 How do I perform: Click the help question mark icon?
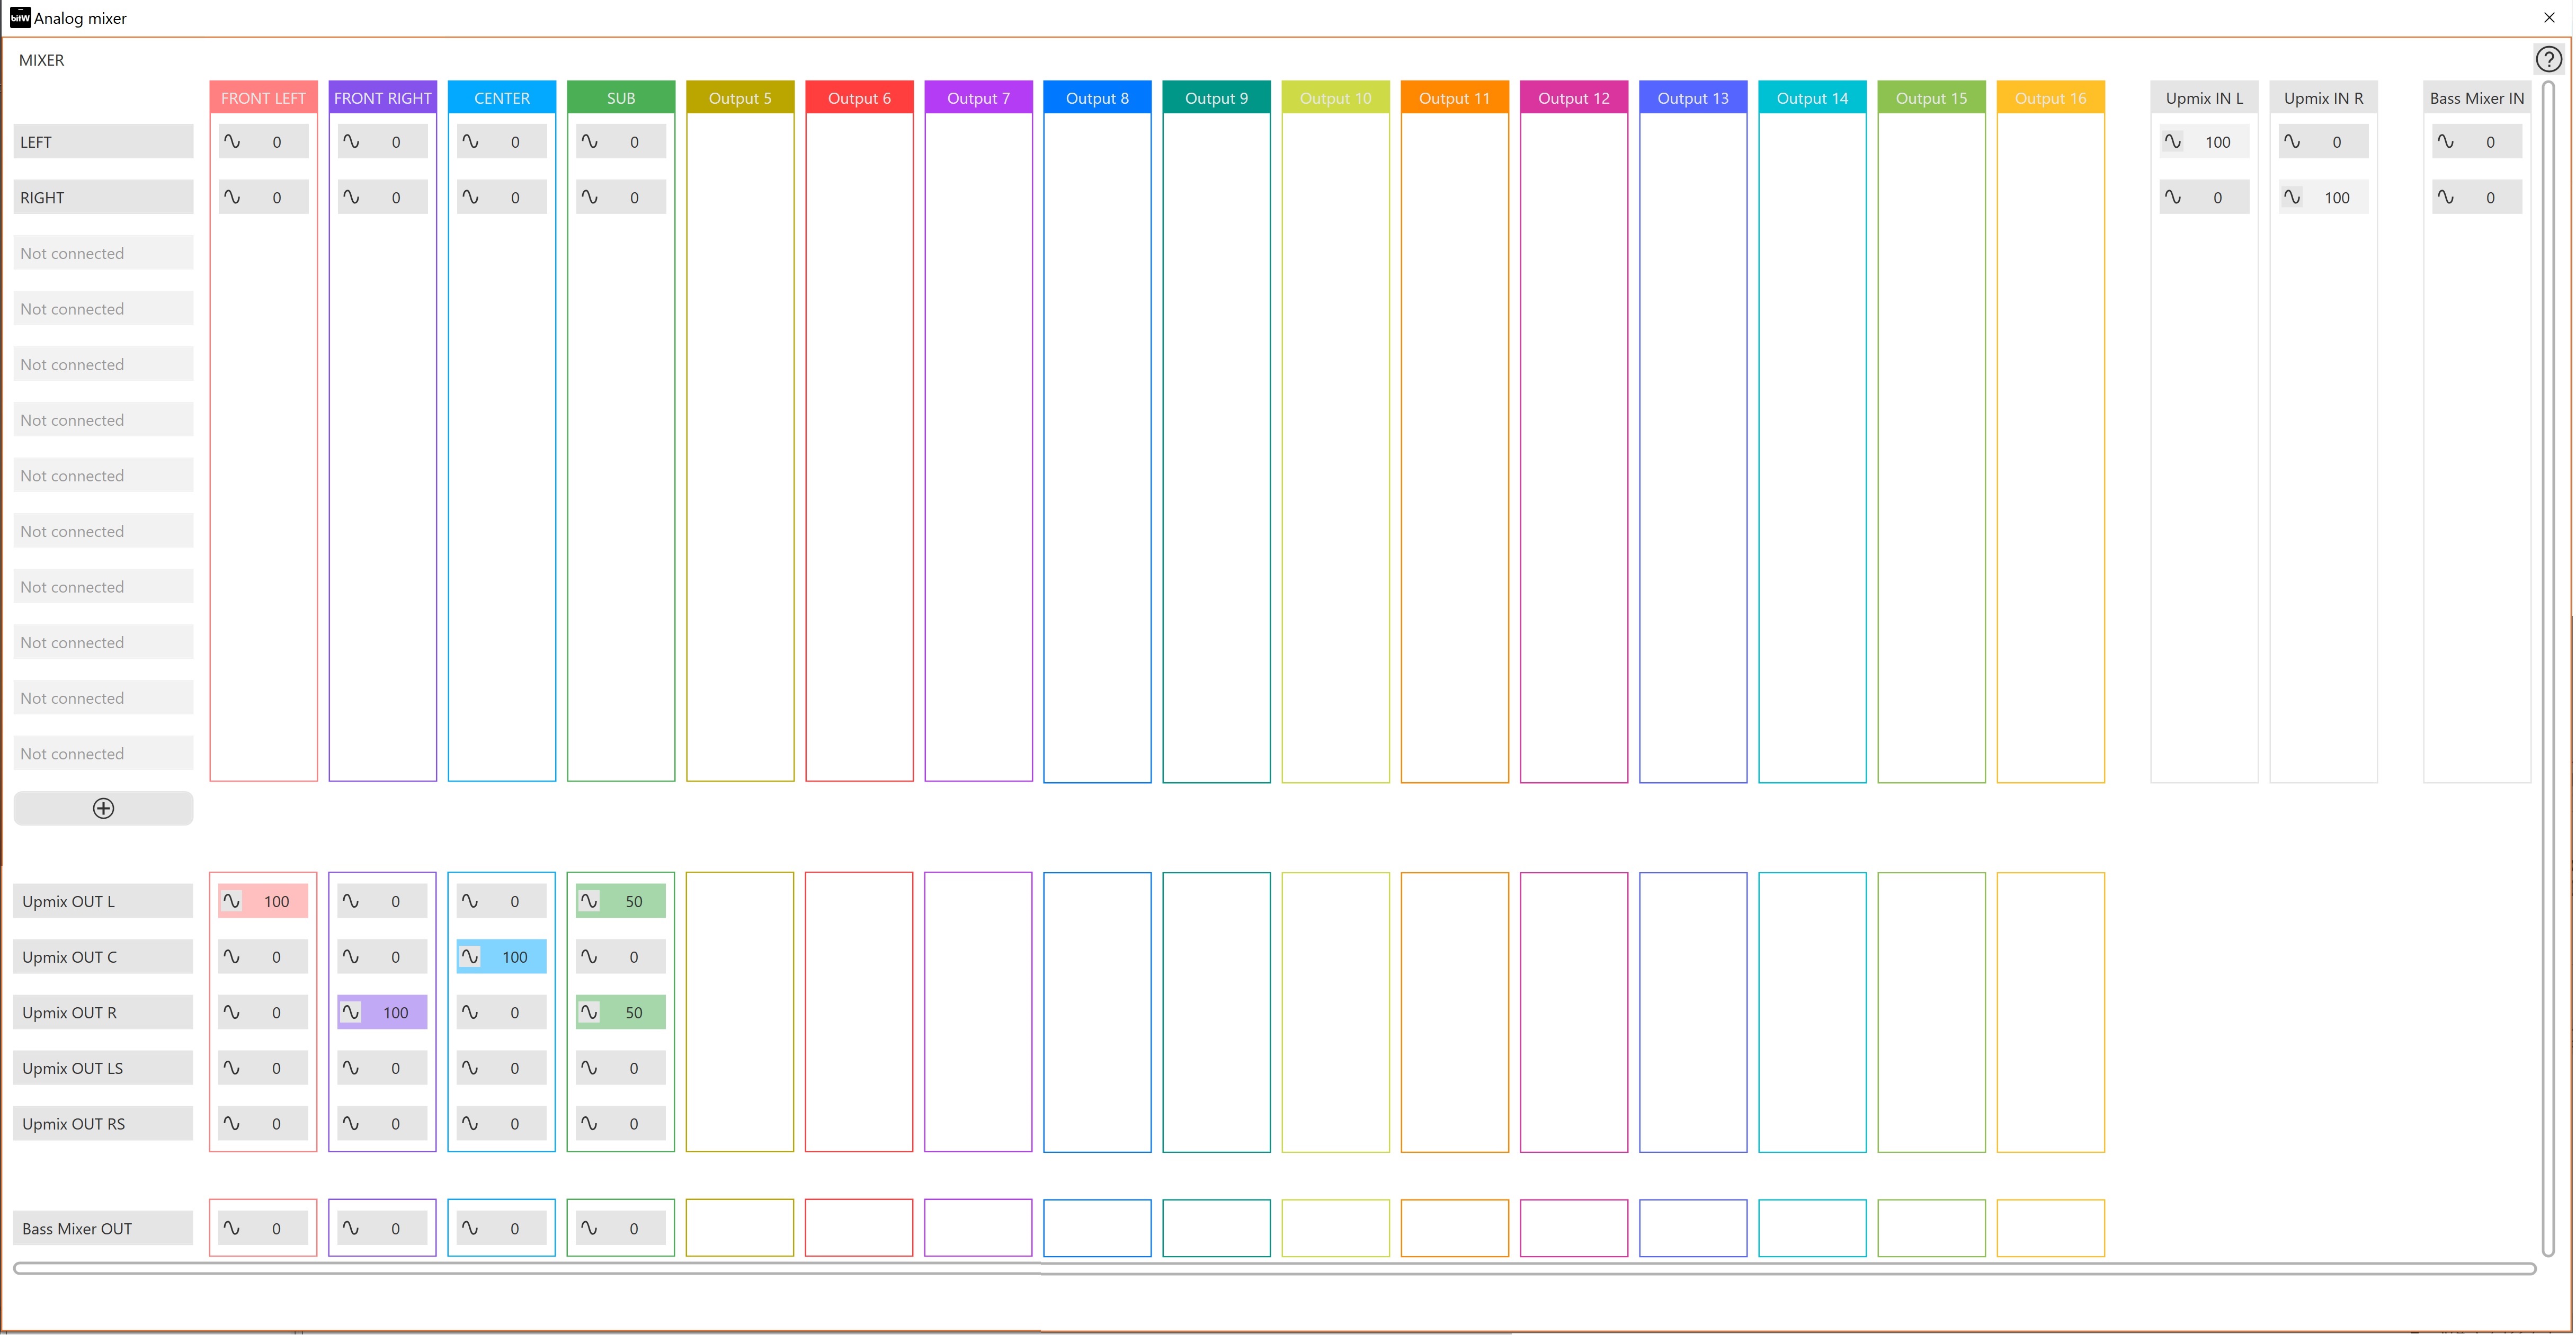pyautogui.click(x=2548, y=60)
